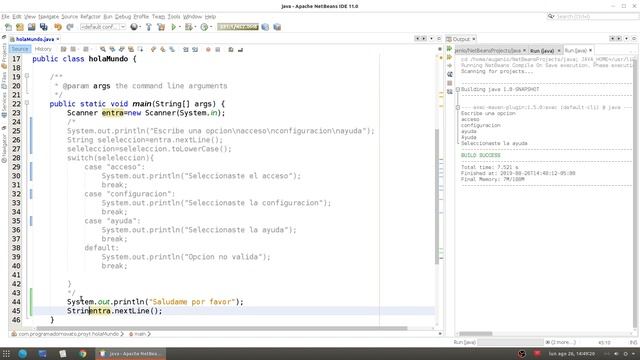Open the Navigate menu

pos(49,17)
